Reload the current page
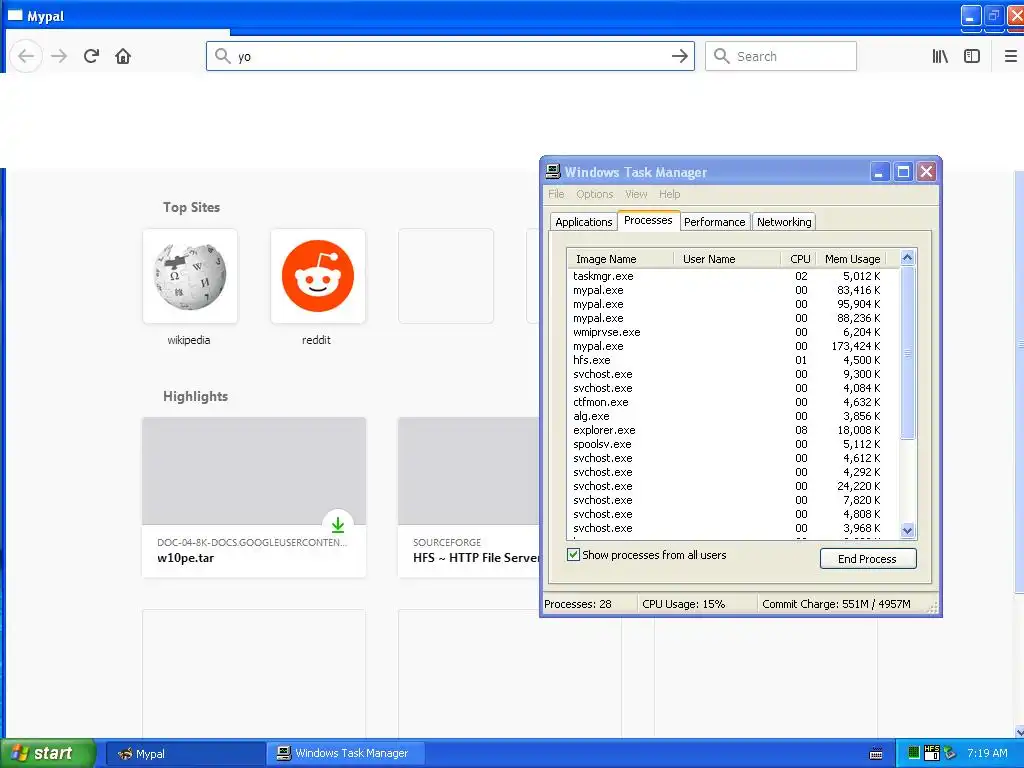The width and height of the screenshot is (1024, 768). tap(91, 56)
